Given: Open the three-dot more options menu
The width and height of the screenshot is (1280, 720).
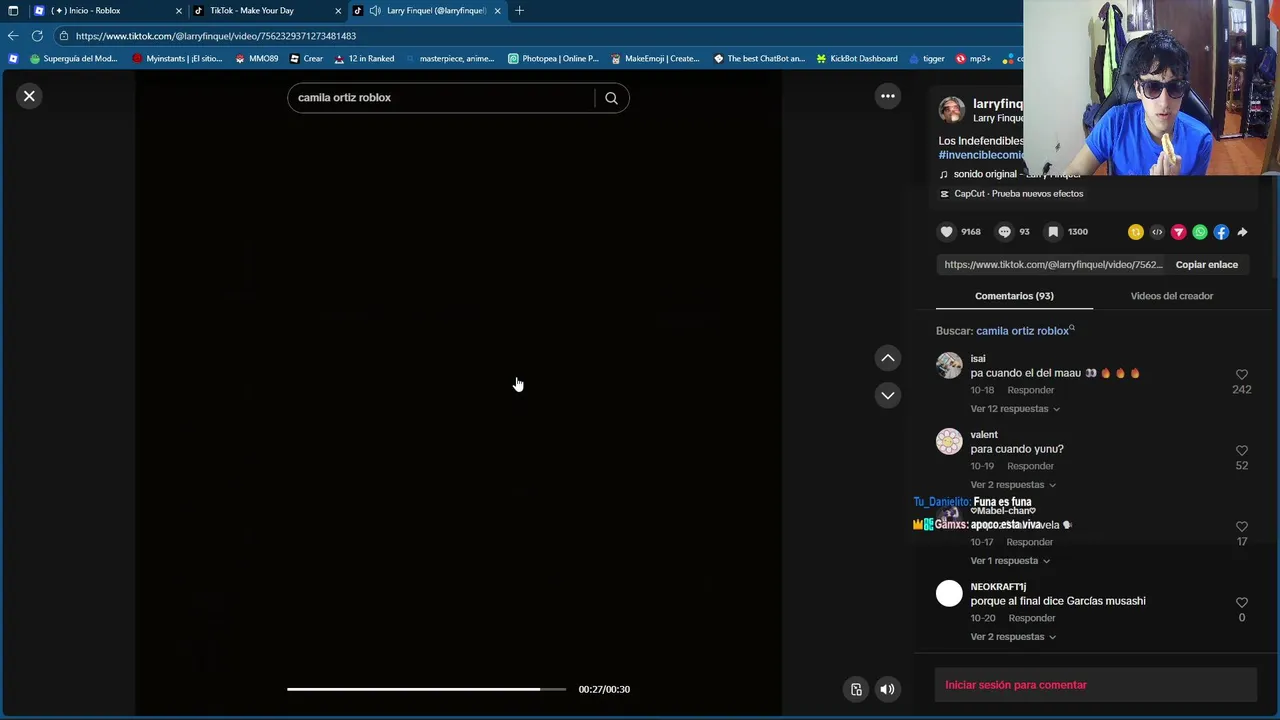Looking at the screenshot, I should click(887, 96).
